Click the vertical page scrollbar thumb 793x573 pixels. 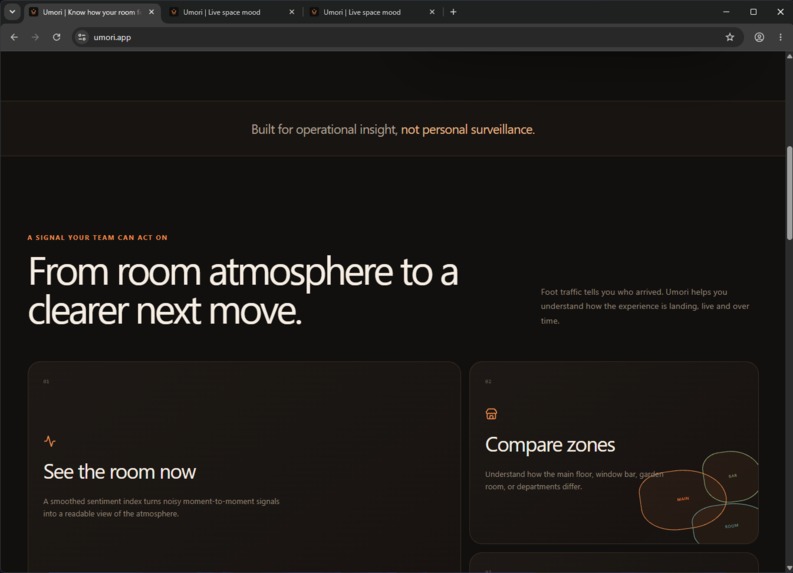click(789, 193)
